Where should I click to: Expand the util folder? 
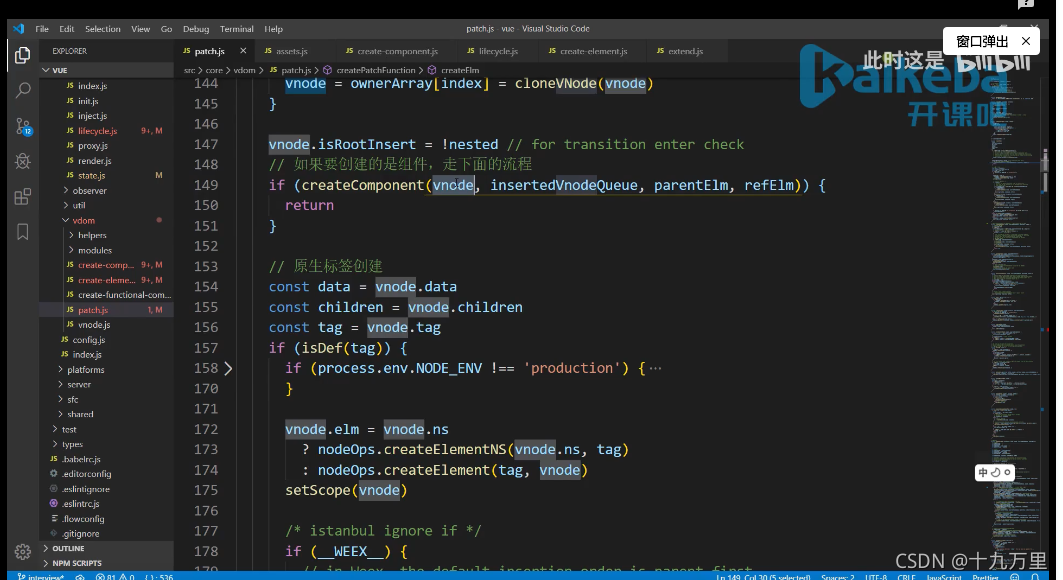(66, 205)
